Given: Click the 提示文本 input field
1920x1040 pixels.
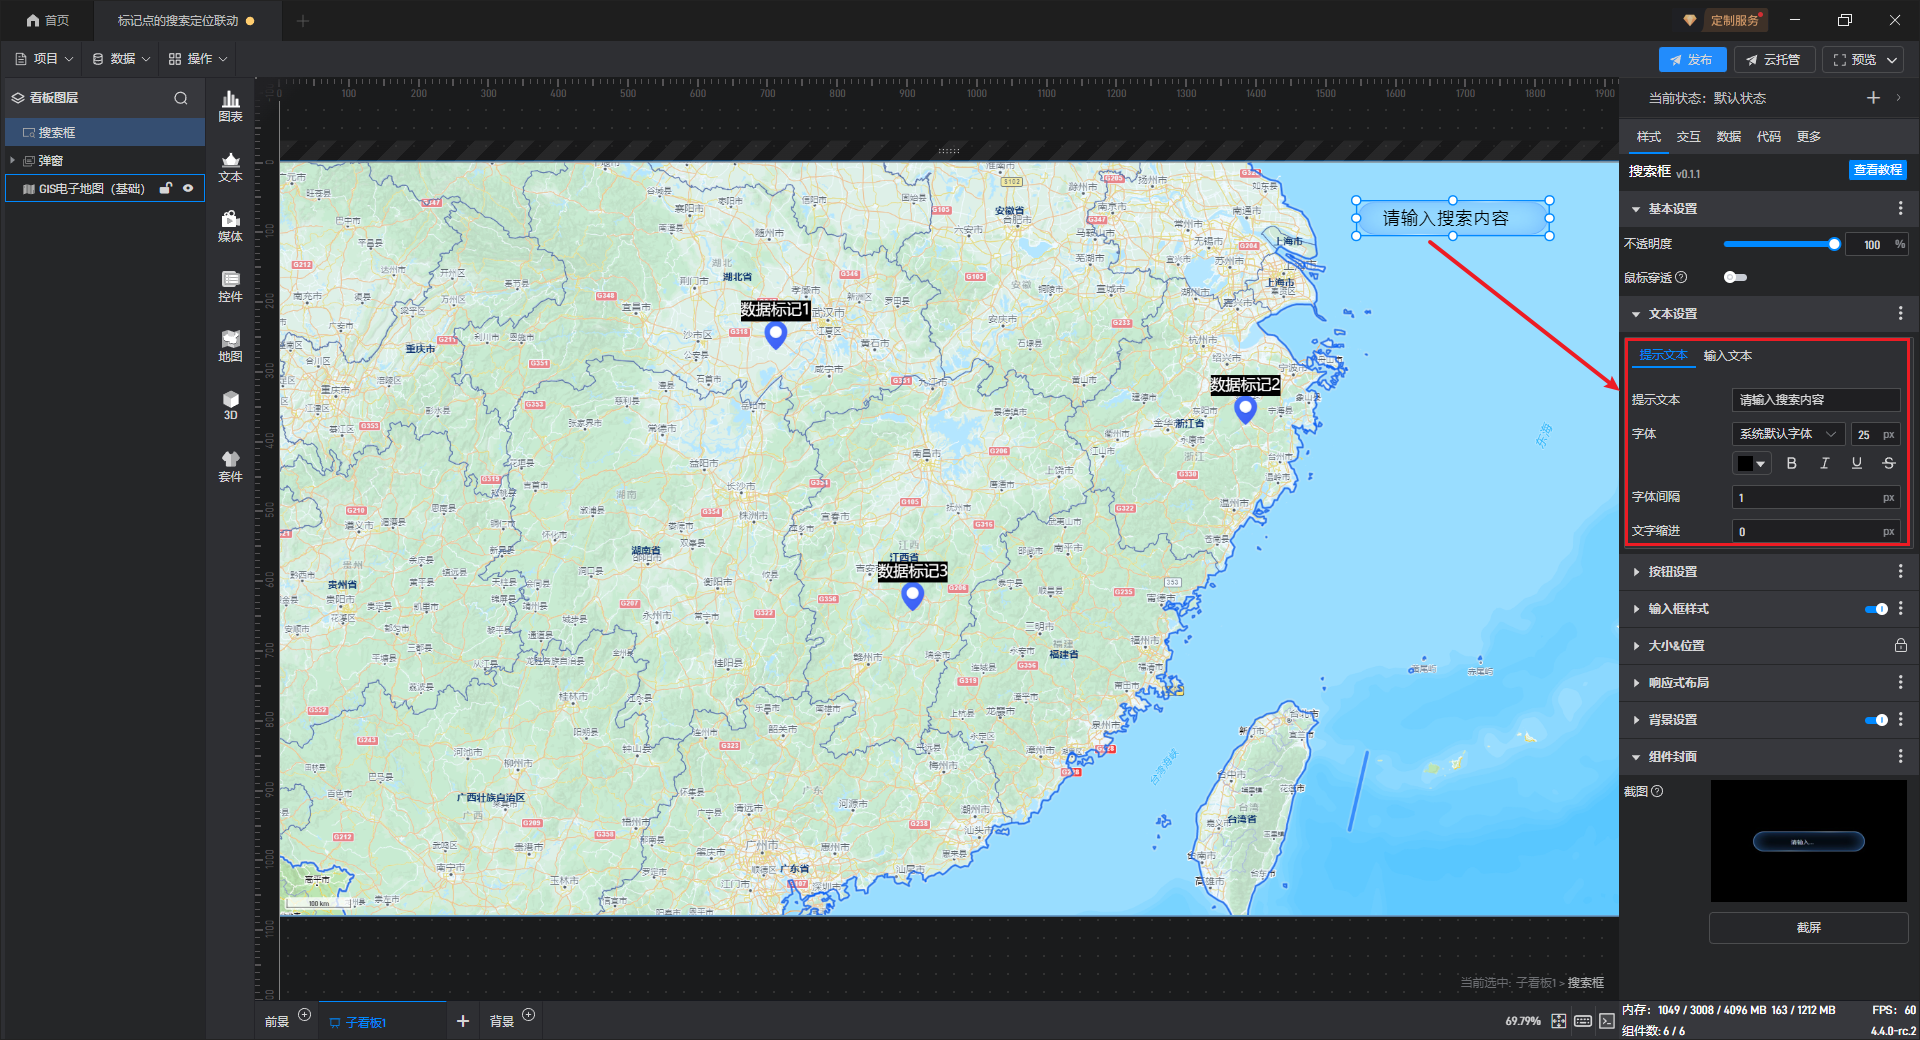Looking at the screenshot, I should 1814,400.
